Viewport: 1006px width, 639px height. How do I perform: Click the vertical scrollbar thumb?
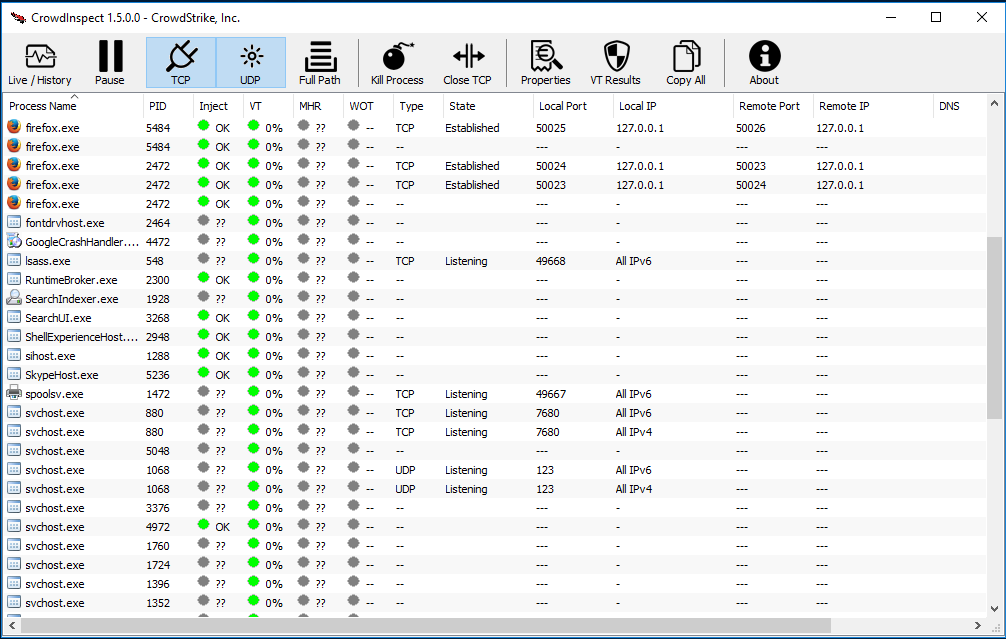click(x=994, y=328)
